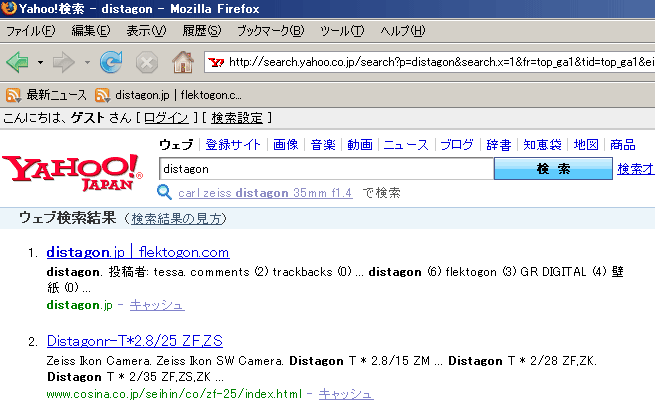Image resolution: width=655 pixels, height=413 pixels.
Task: Switch to 動画 search tab
Action: pos(360,144)
